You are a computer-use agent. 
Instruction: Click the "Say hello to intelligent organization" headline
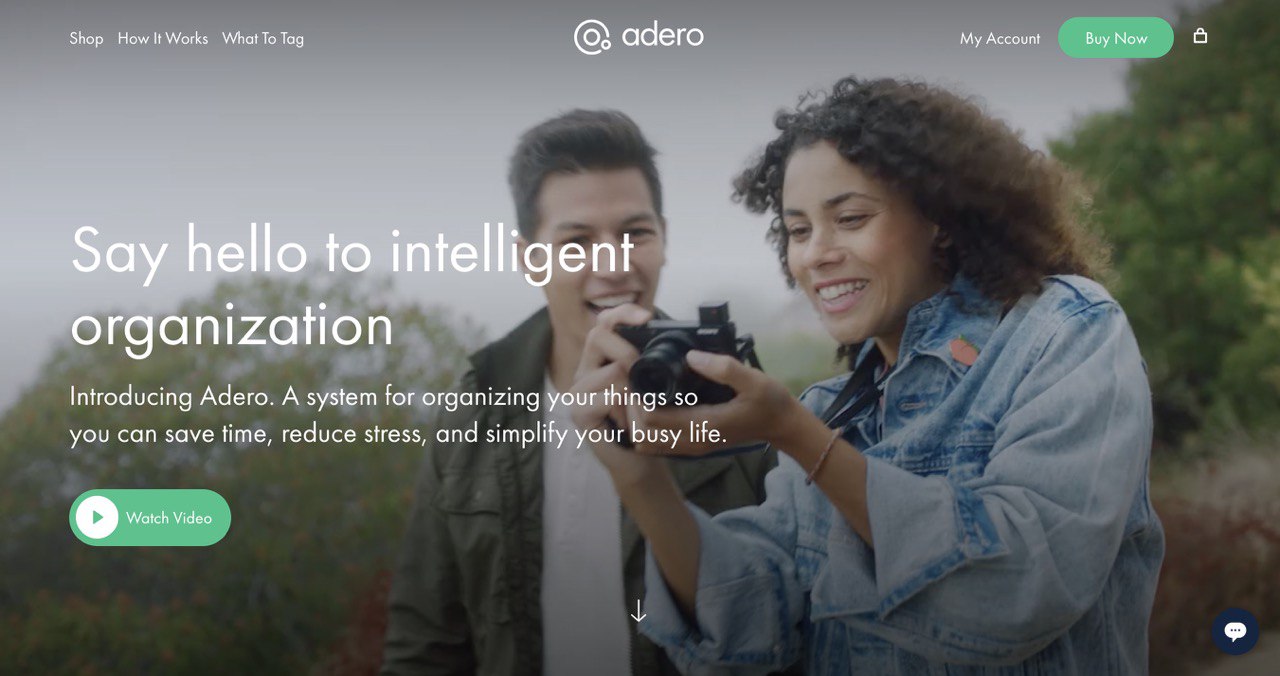pos(352,287)
